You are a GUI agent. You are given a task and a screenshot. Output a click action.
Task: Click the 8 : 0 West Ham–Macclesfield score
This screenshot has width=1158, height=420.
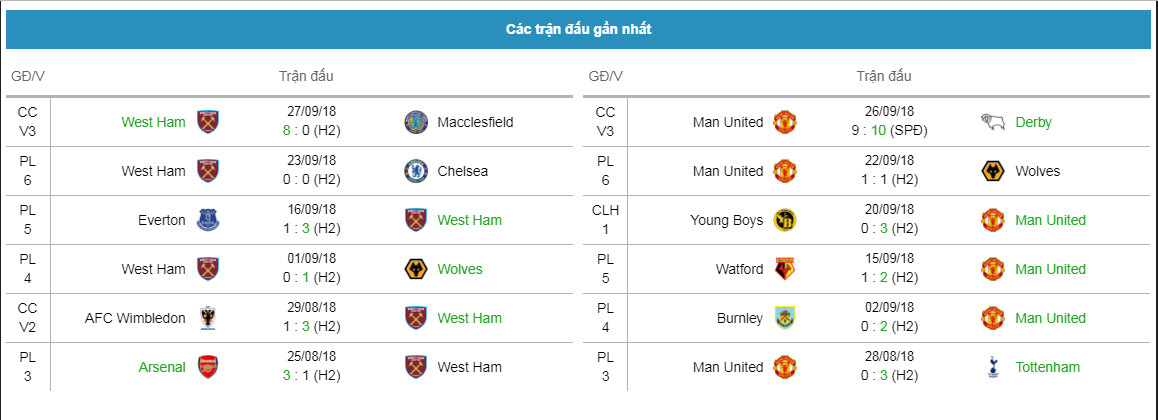tap(313, 130)
